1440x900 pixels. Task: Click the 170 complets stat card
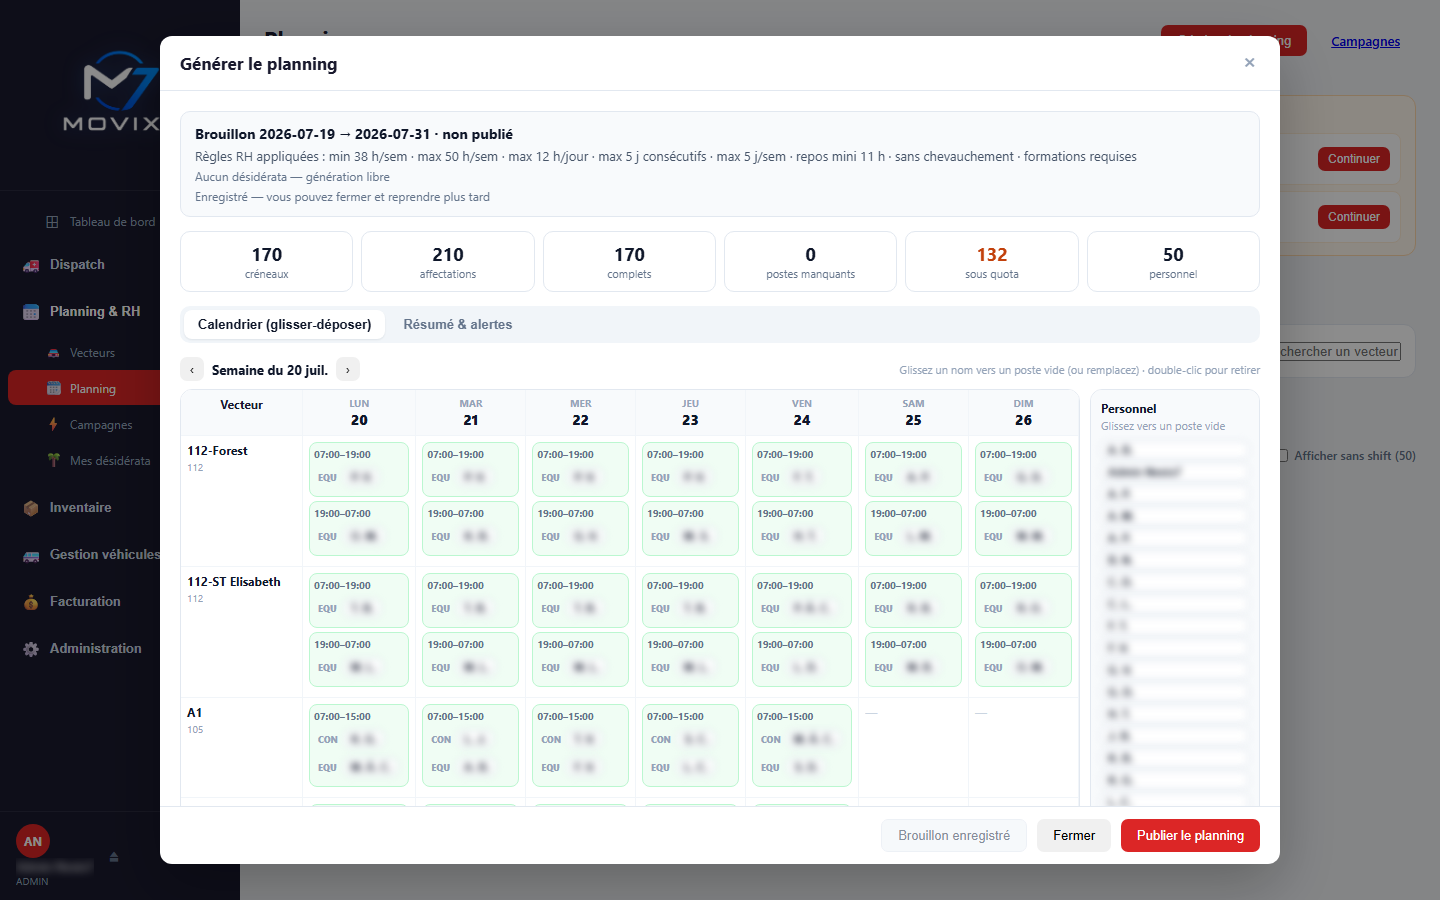point(629,262)
